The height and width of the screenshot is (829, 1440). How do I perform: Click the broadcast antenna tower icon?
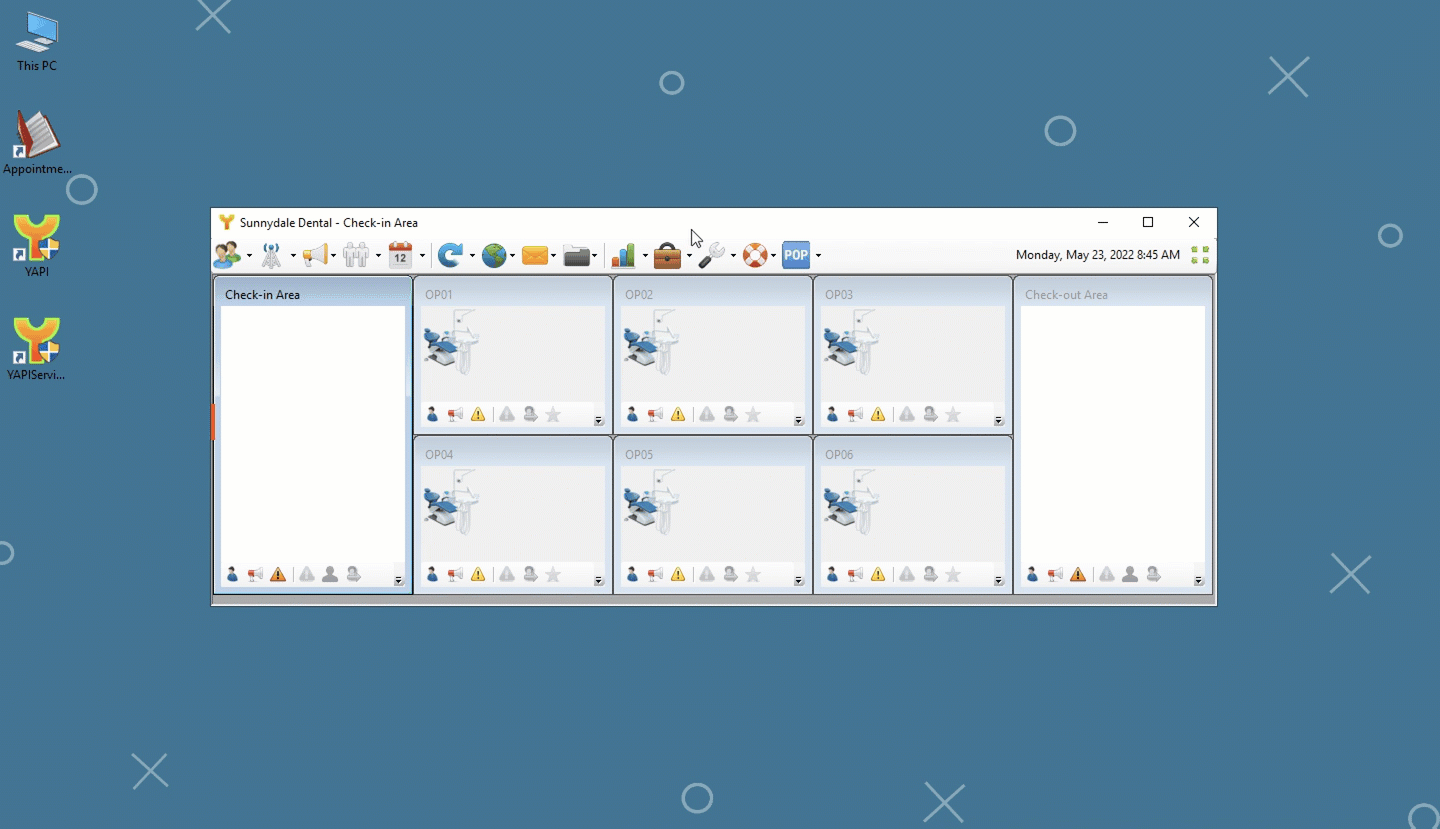coord(271,255)
